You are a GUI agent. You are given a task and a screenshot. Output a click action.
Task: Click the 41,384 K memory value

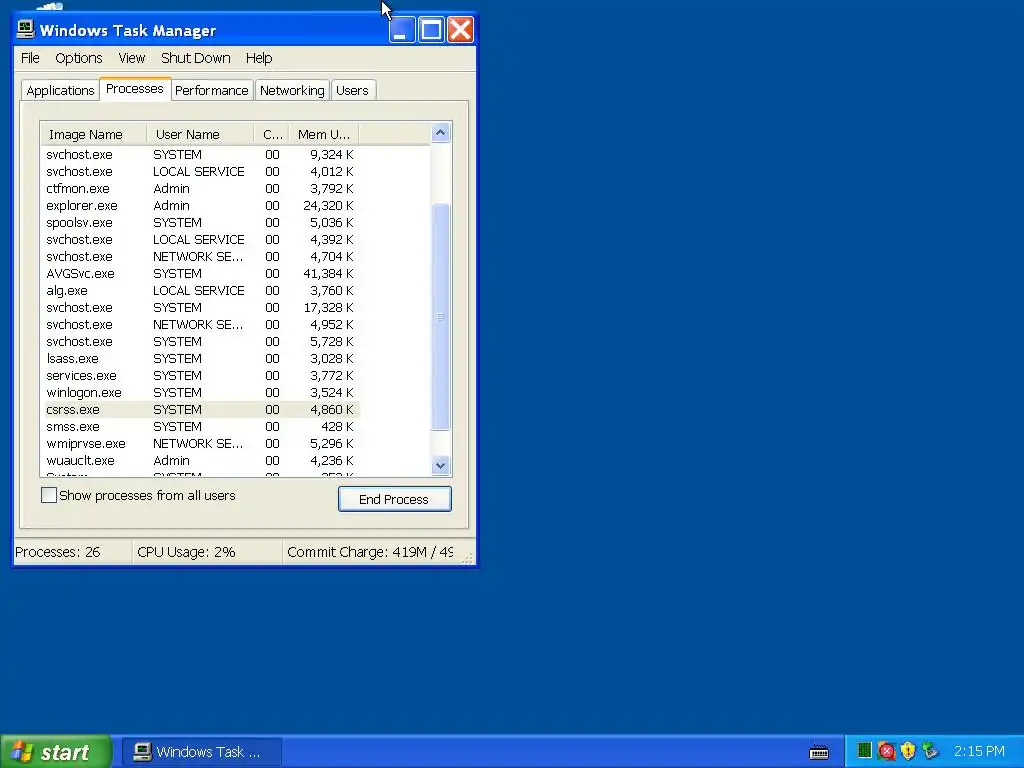328,274
